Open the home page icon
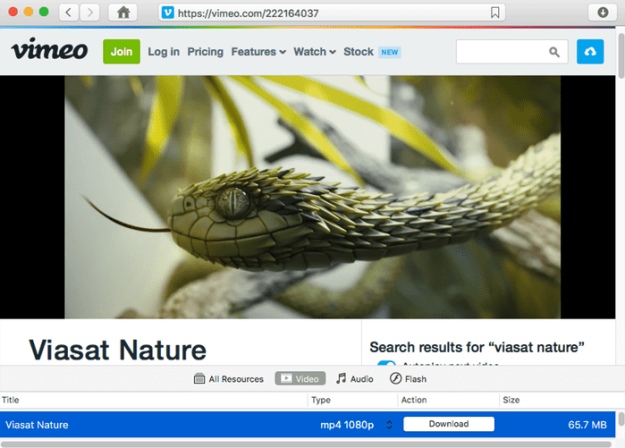Image resolution: width=625 pixels, height=448 pixels. pos(123,12)
